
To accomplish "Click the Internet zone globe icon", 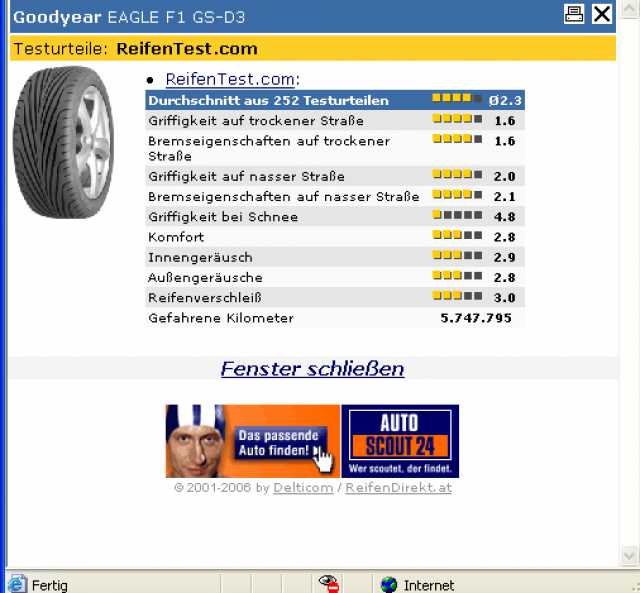I will click(389, 585).
